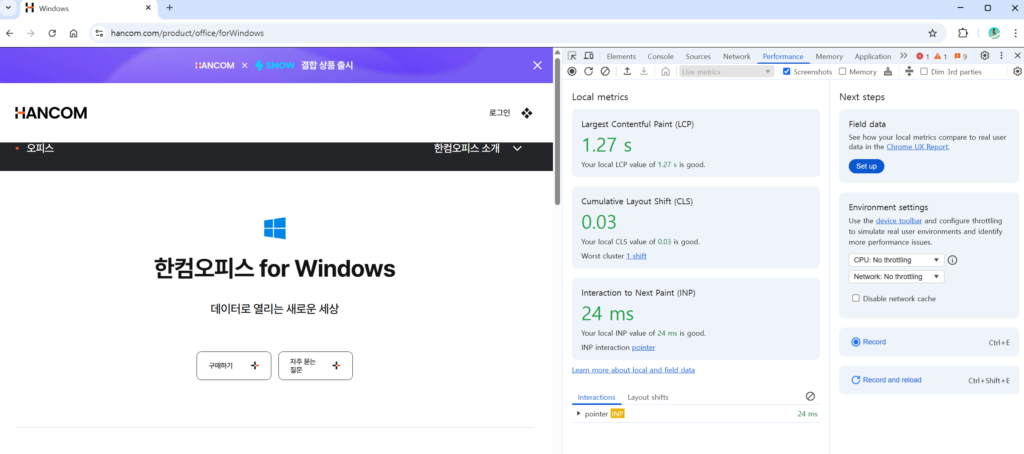View site information icon in address bar
Screen dimensions: 1024x454
(x=99, y=33)
